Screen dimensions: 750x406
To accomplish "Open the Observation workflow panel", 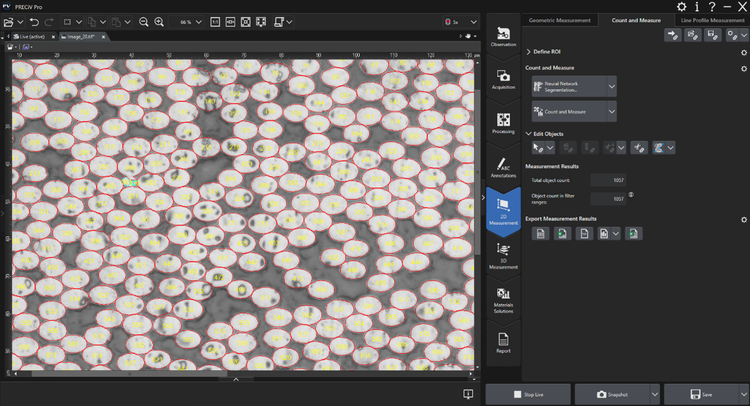I will click(503, 37).
